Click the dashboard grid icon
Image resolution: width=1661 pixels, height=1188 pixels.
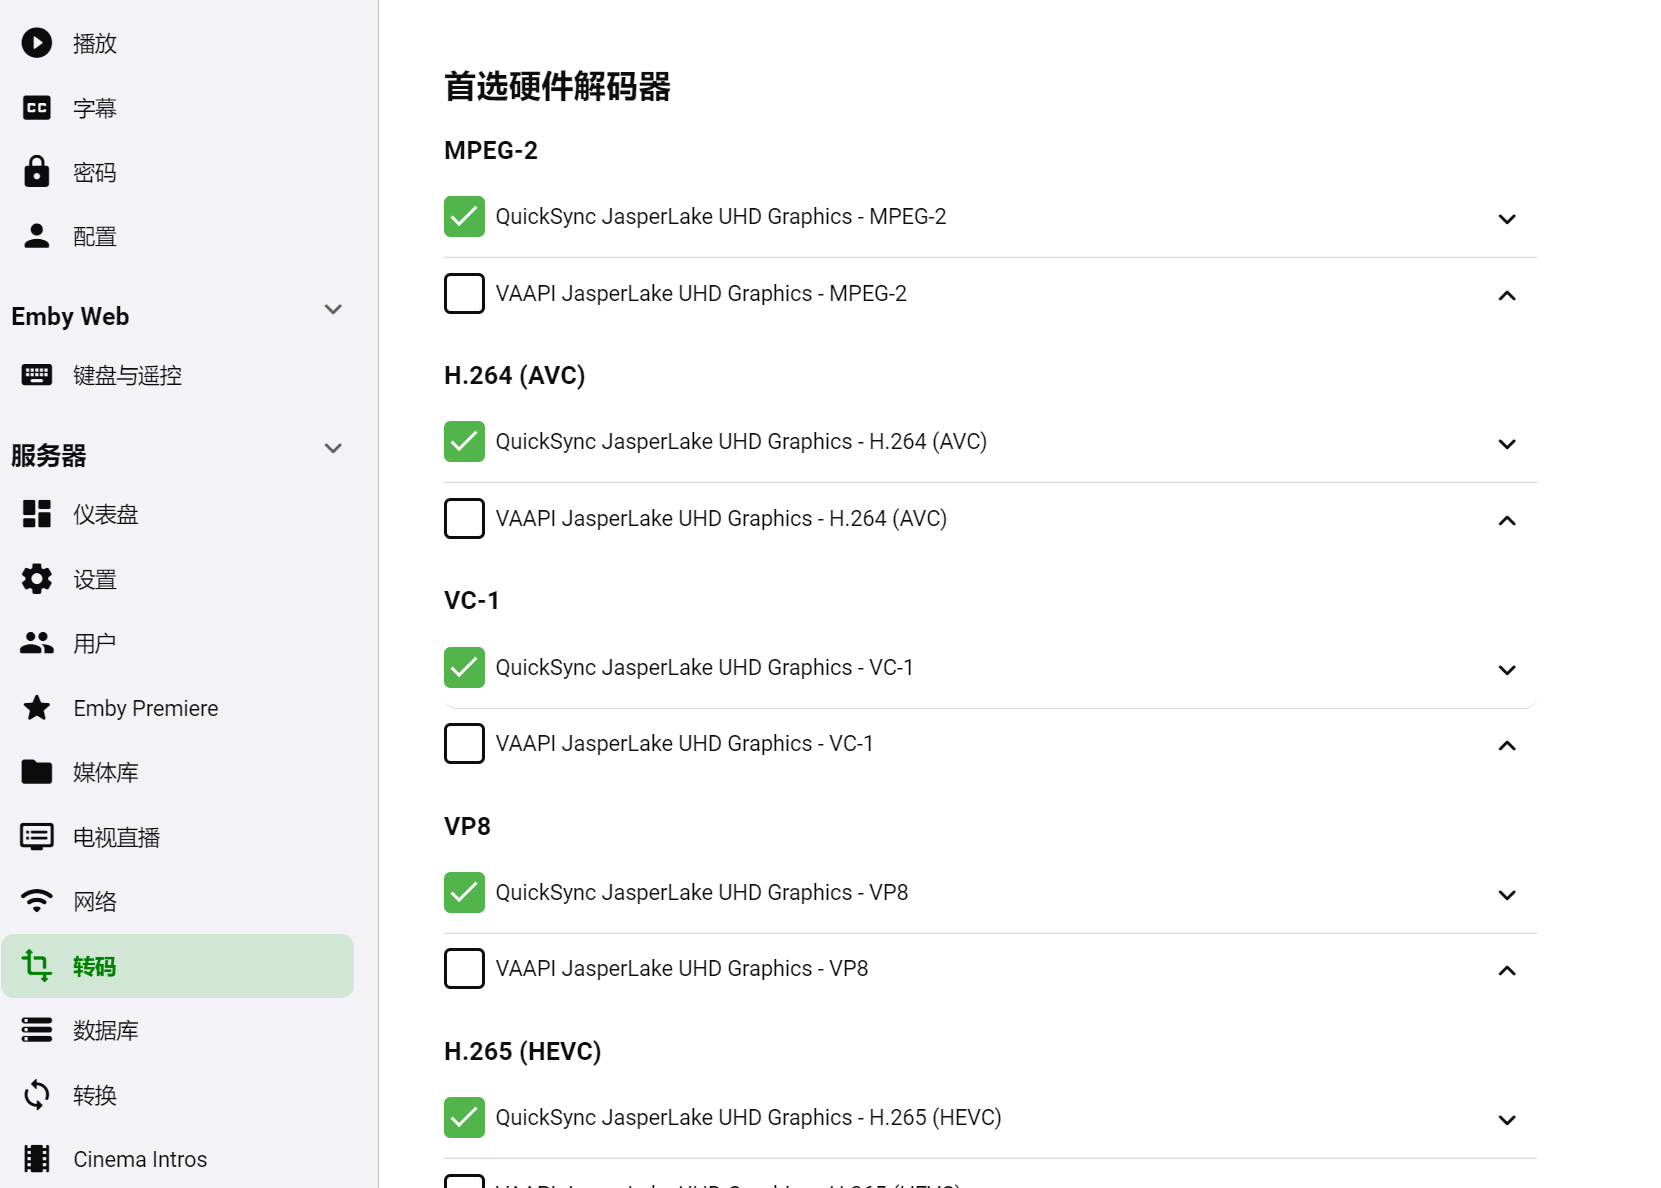[37, 514]
